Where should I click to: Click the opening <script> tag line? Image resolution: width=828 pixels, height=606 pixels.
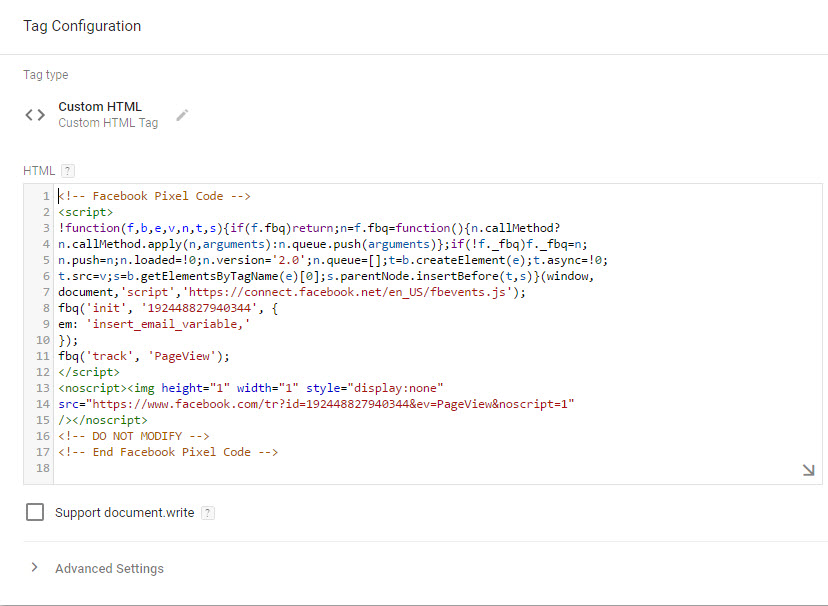tap(86, 212)
